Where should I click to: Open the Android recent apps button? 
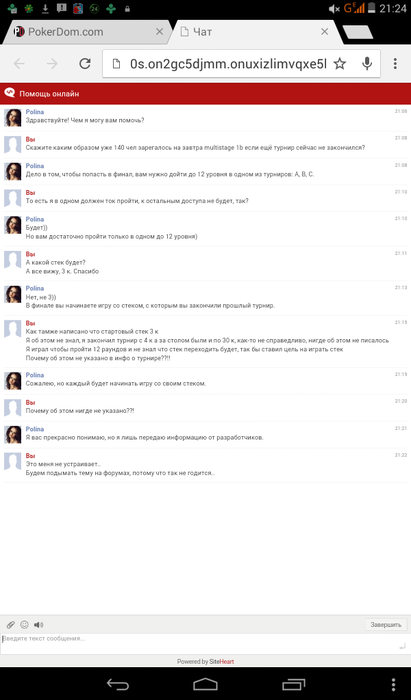click(294, 683)
